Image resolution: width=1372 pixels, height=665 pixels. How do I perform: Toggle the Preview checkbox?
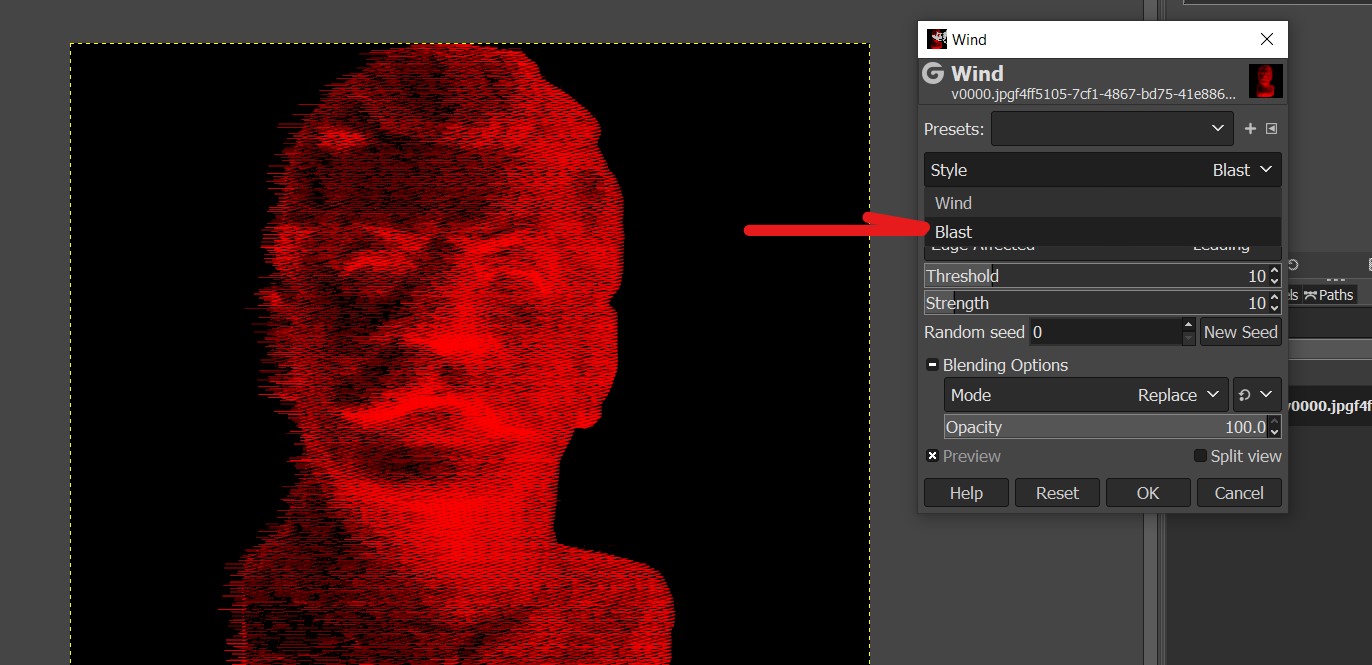point(932,456)
